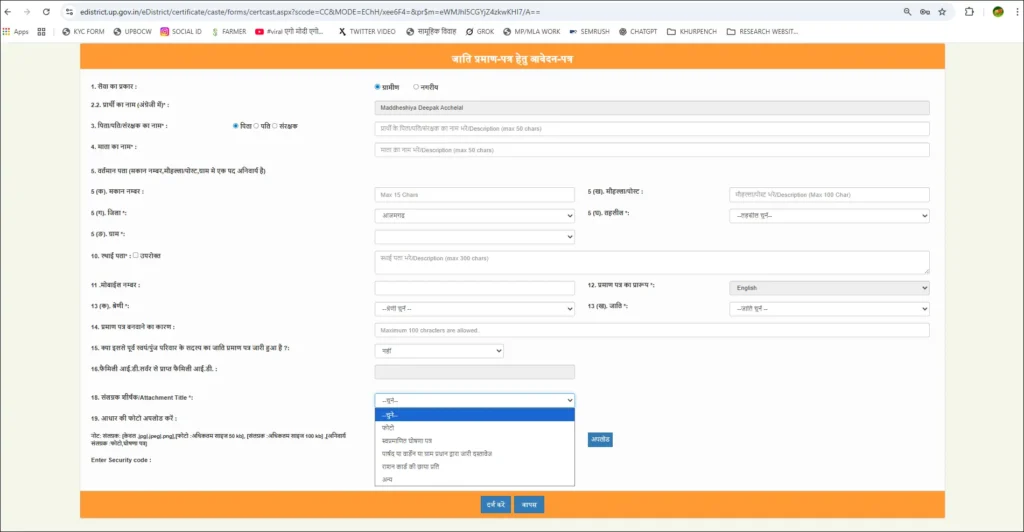This screenshot has width=1024, height=532.
Task: Open the FARMER bookmark
Action: click(x=229, y=31)
